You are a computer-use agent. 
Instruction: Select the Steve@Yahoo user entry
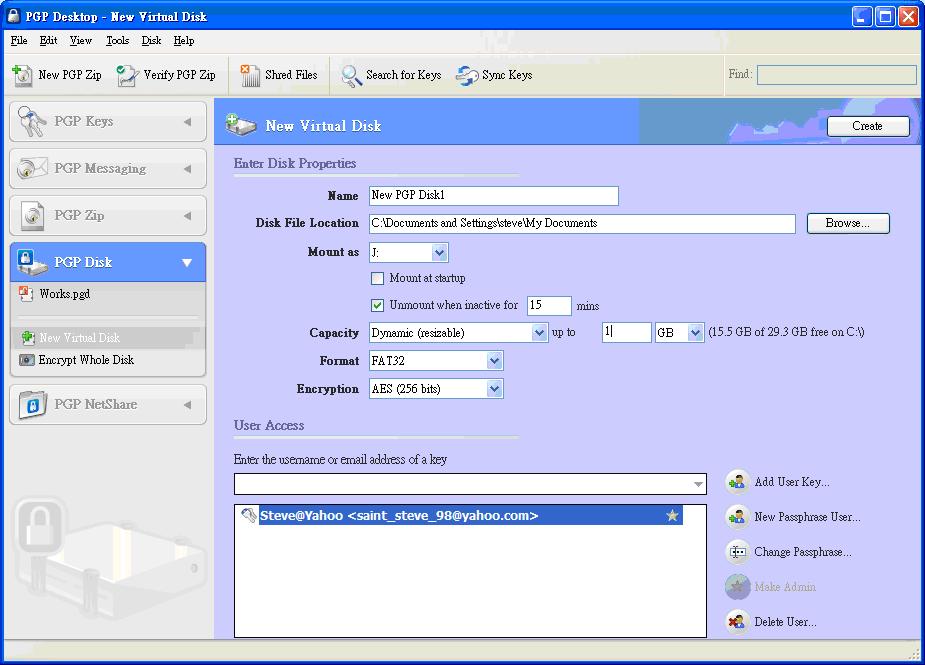tap(470, 516)
